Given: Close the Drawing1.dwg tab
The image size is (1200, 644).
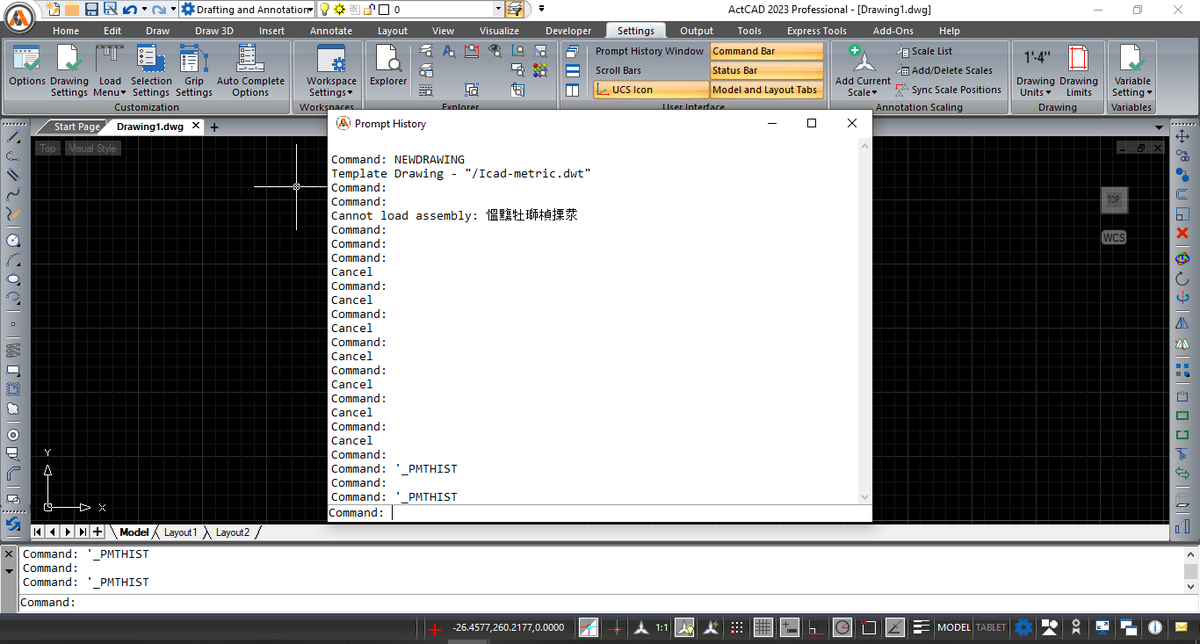Looking at the screenshot, I should point(196,126).
